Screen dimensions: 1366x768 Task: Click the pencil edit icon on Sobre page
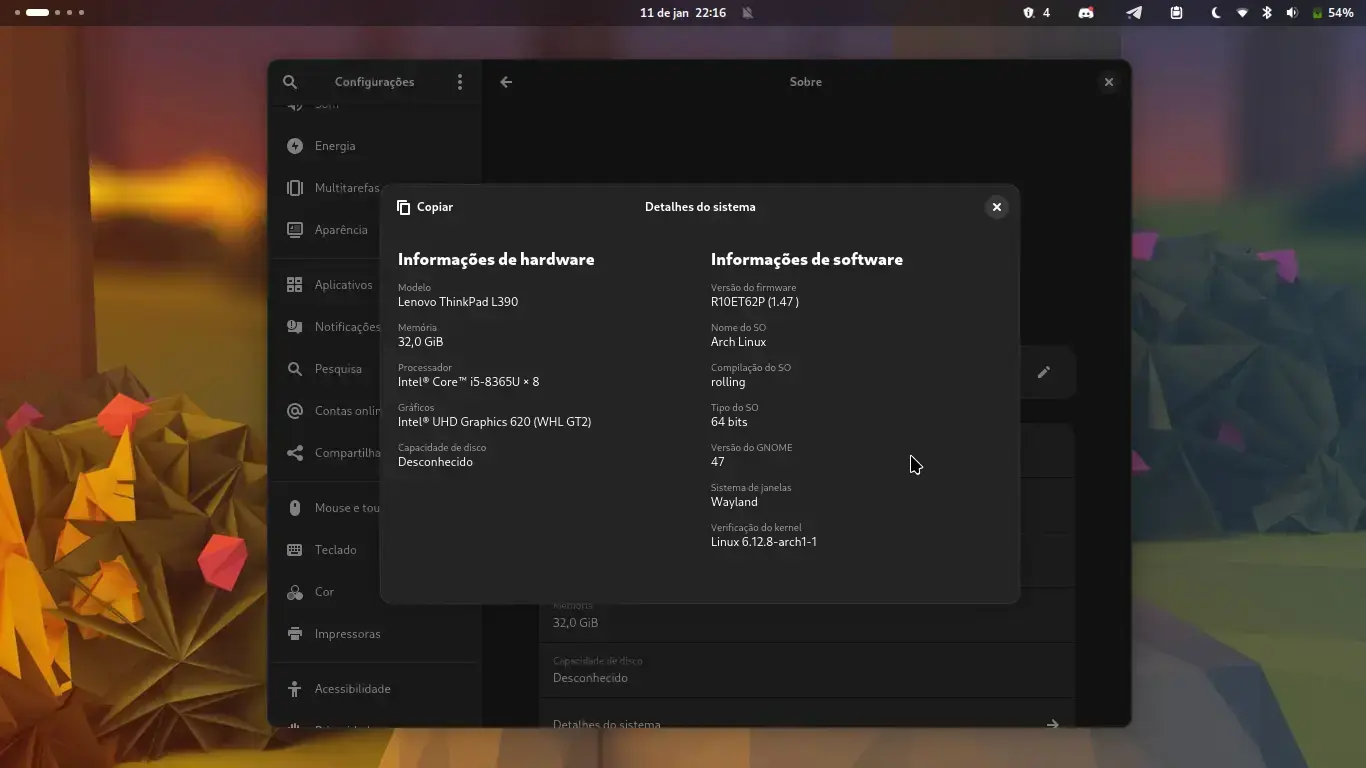(1043, 372)
